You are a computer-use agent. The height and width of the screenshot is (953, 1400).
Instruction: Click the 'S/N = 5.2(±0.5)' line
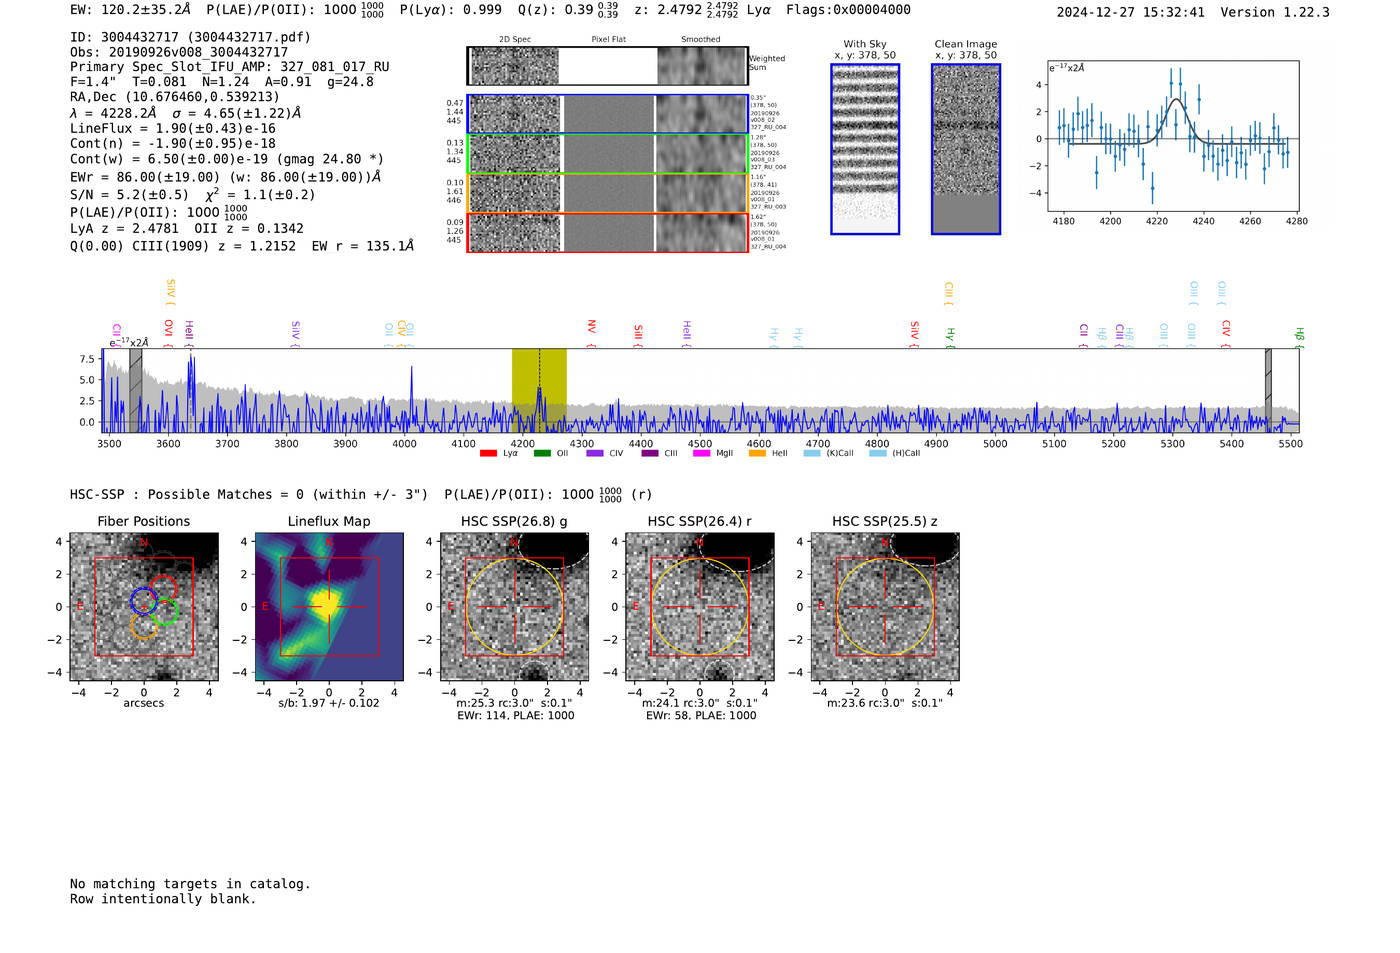tap(192, 194)
